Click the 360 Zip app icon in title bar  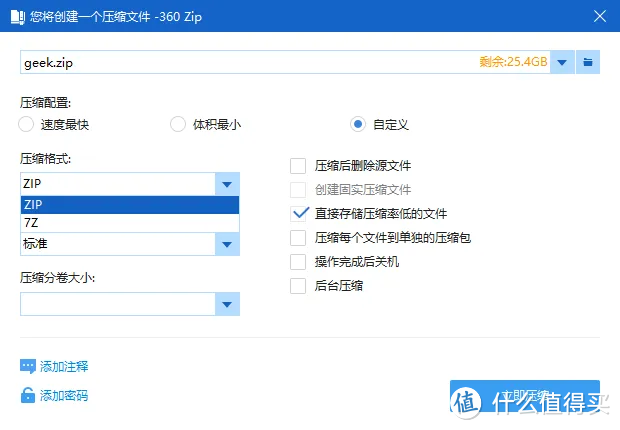[x=18, y=17]
